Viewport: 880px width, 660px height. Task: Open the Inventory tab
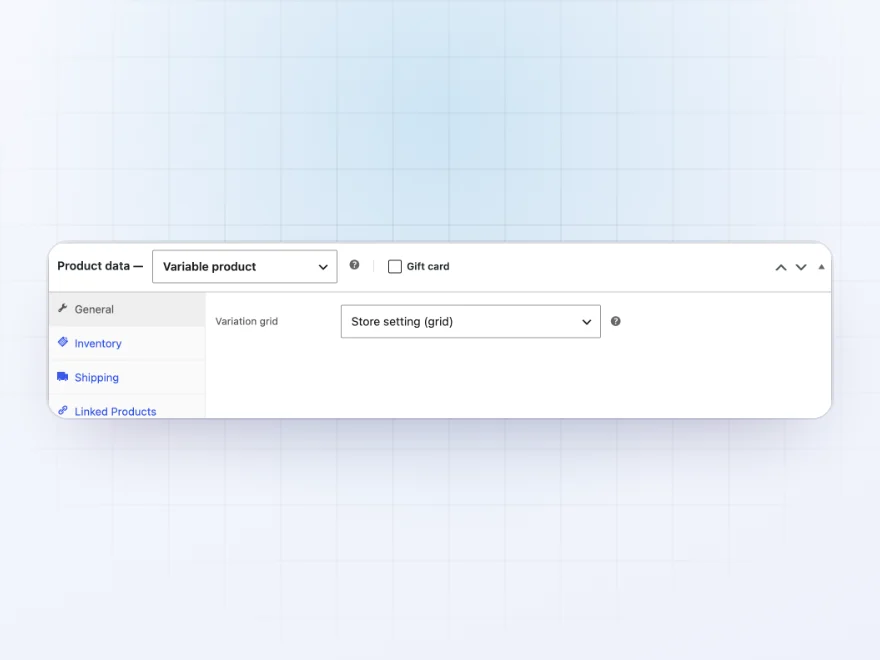[x=127, y=343]
